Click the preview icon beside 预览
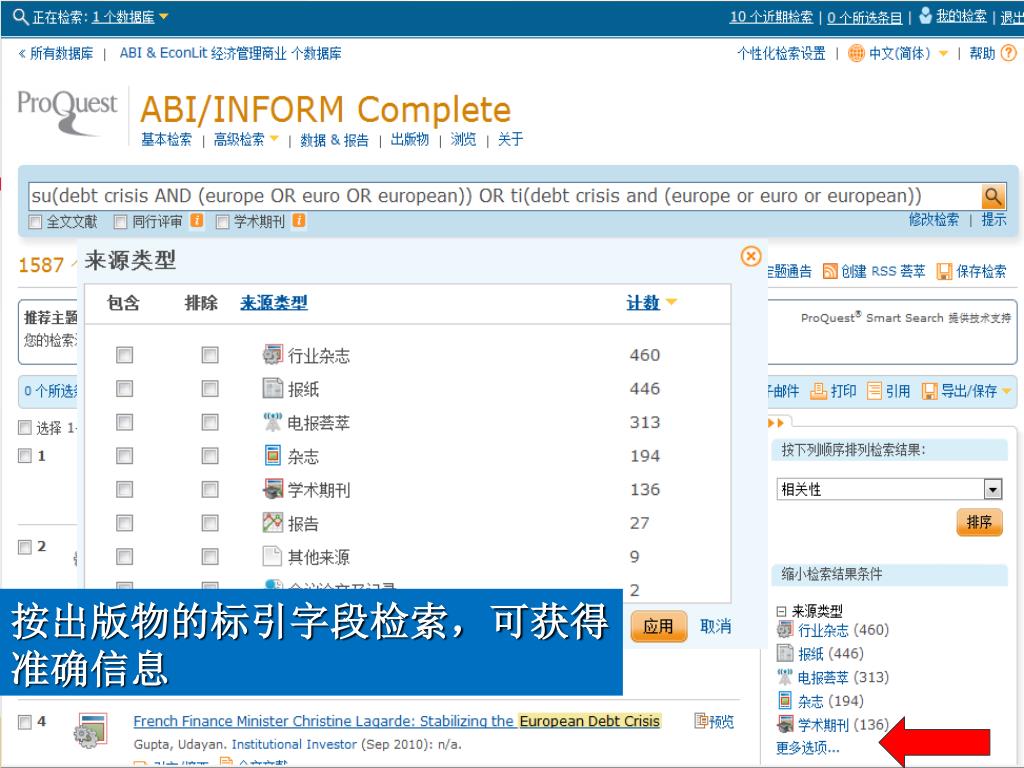 701,721
